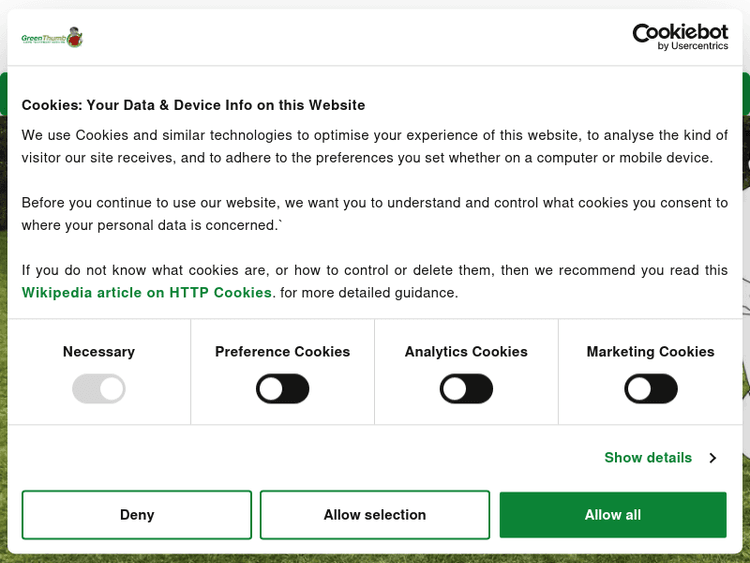
Task: Click the Allow selection button
Action: tap(375, 515)
